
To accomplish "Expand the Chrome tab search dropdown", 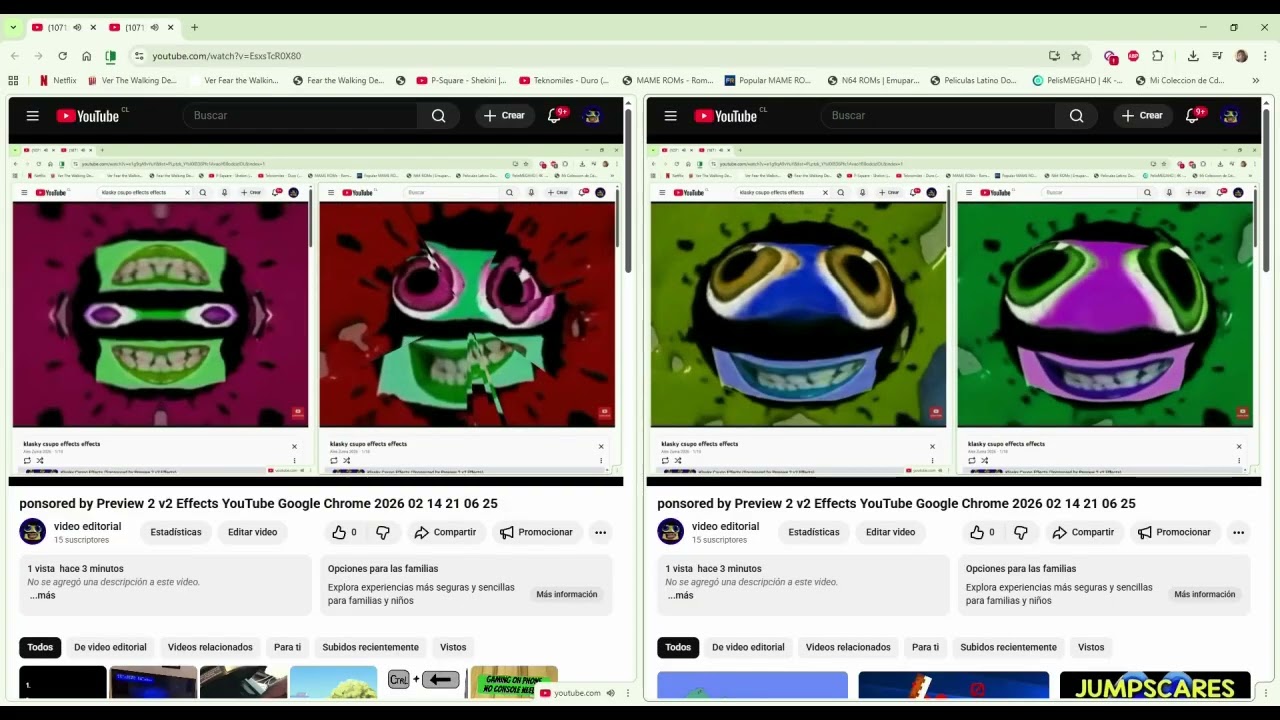I will (x=13, y=27).
